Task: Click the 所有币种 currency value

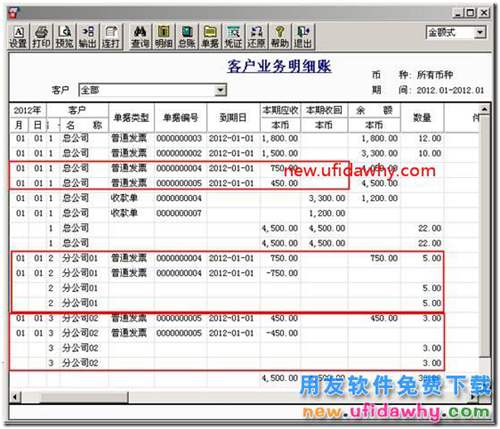Action: (x=435, y=75)
